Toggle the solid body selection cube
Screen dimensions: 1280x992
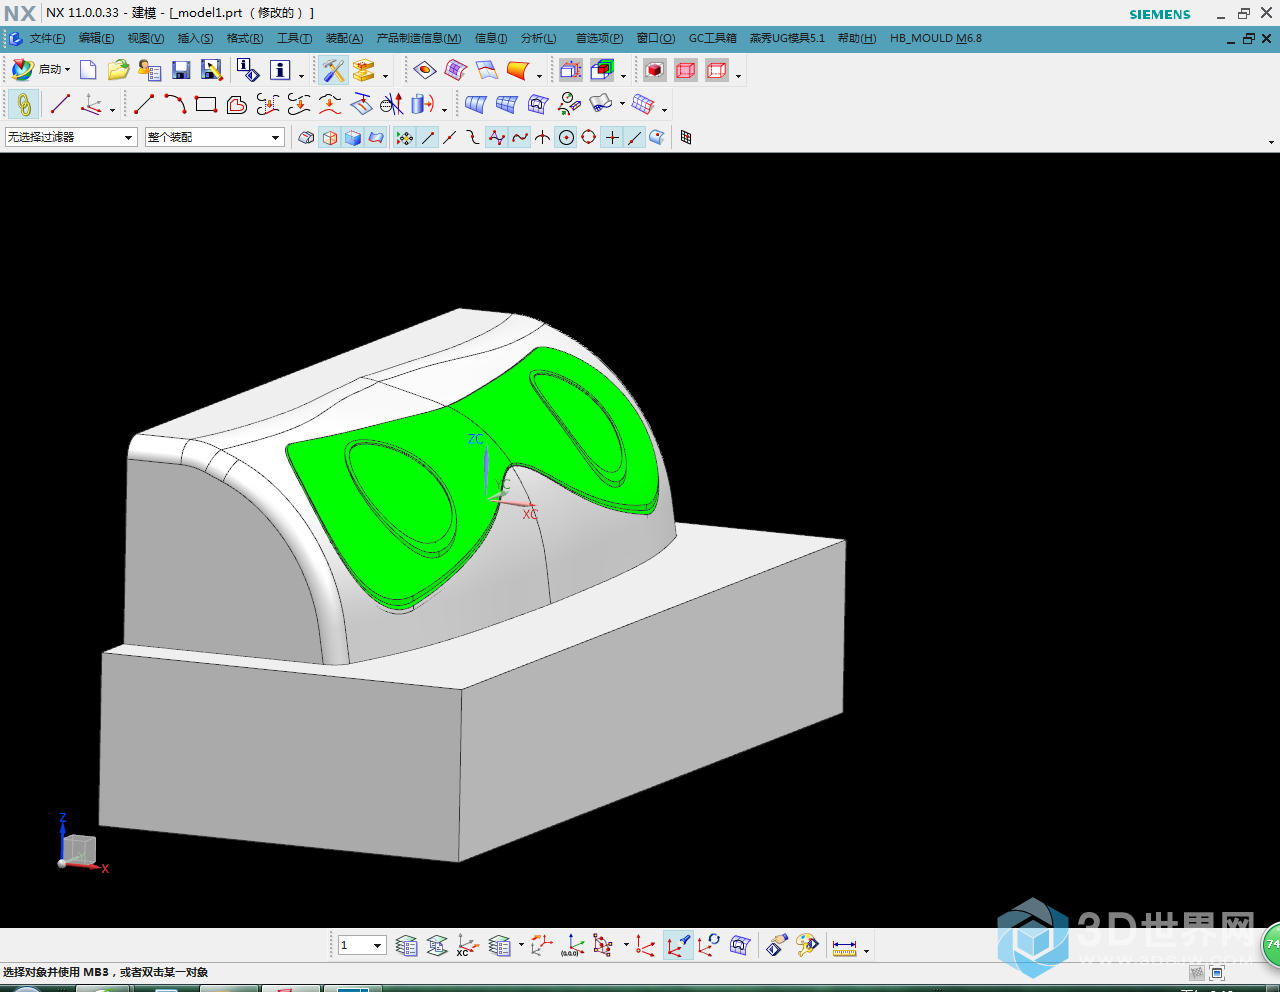pos(353,137)
